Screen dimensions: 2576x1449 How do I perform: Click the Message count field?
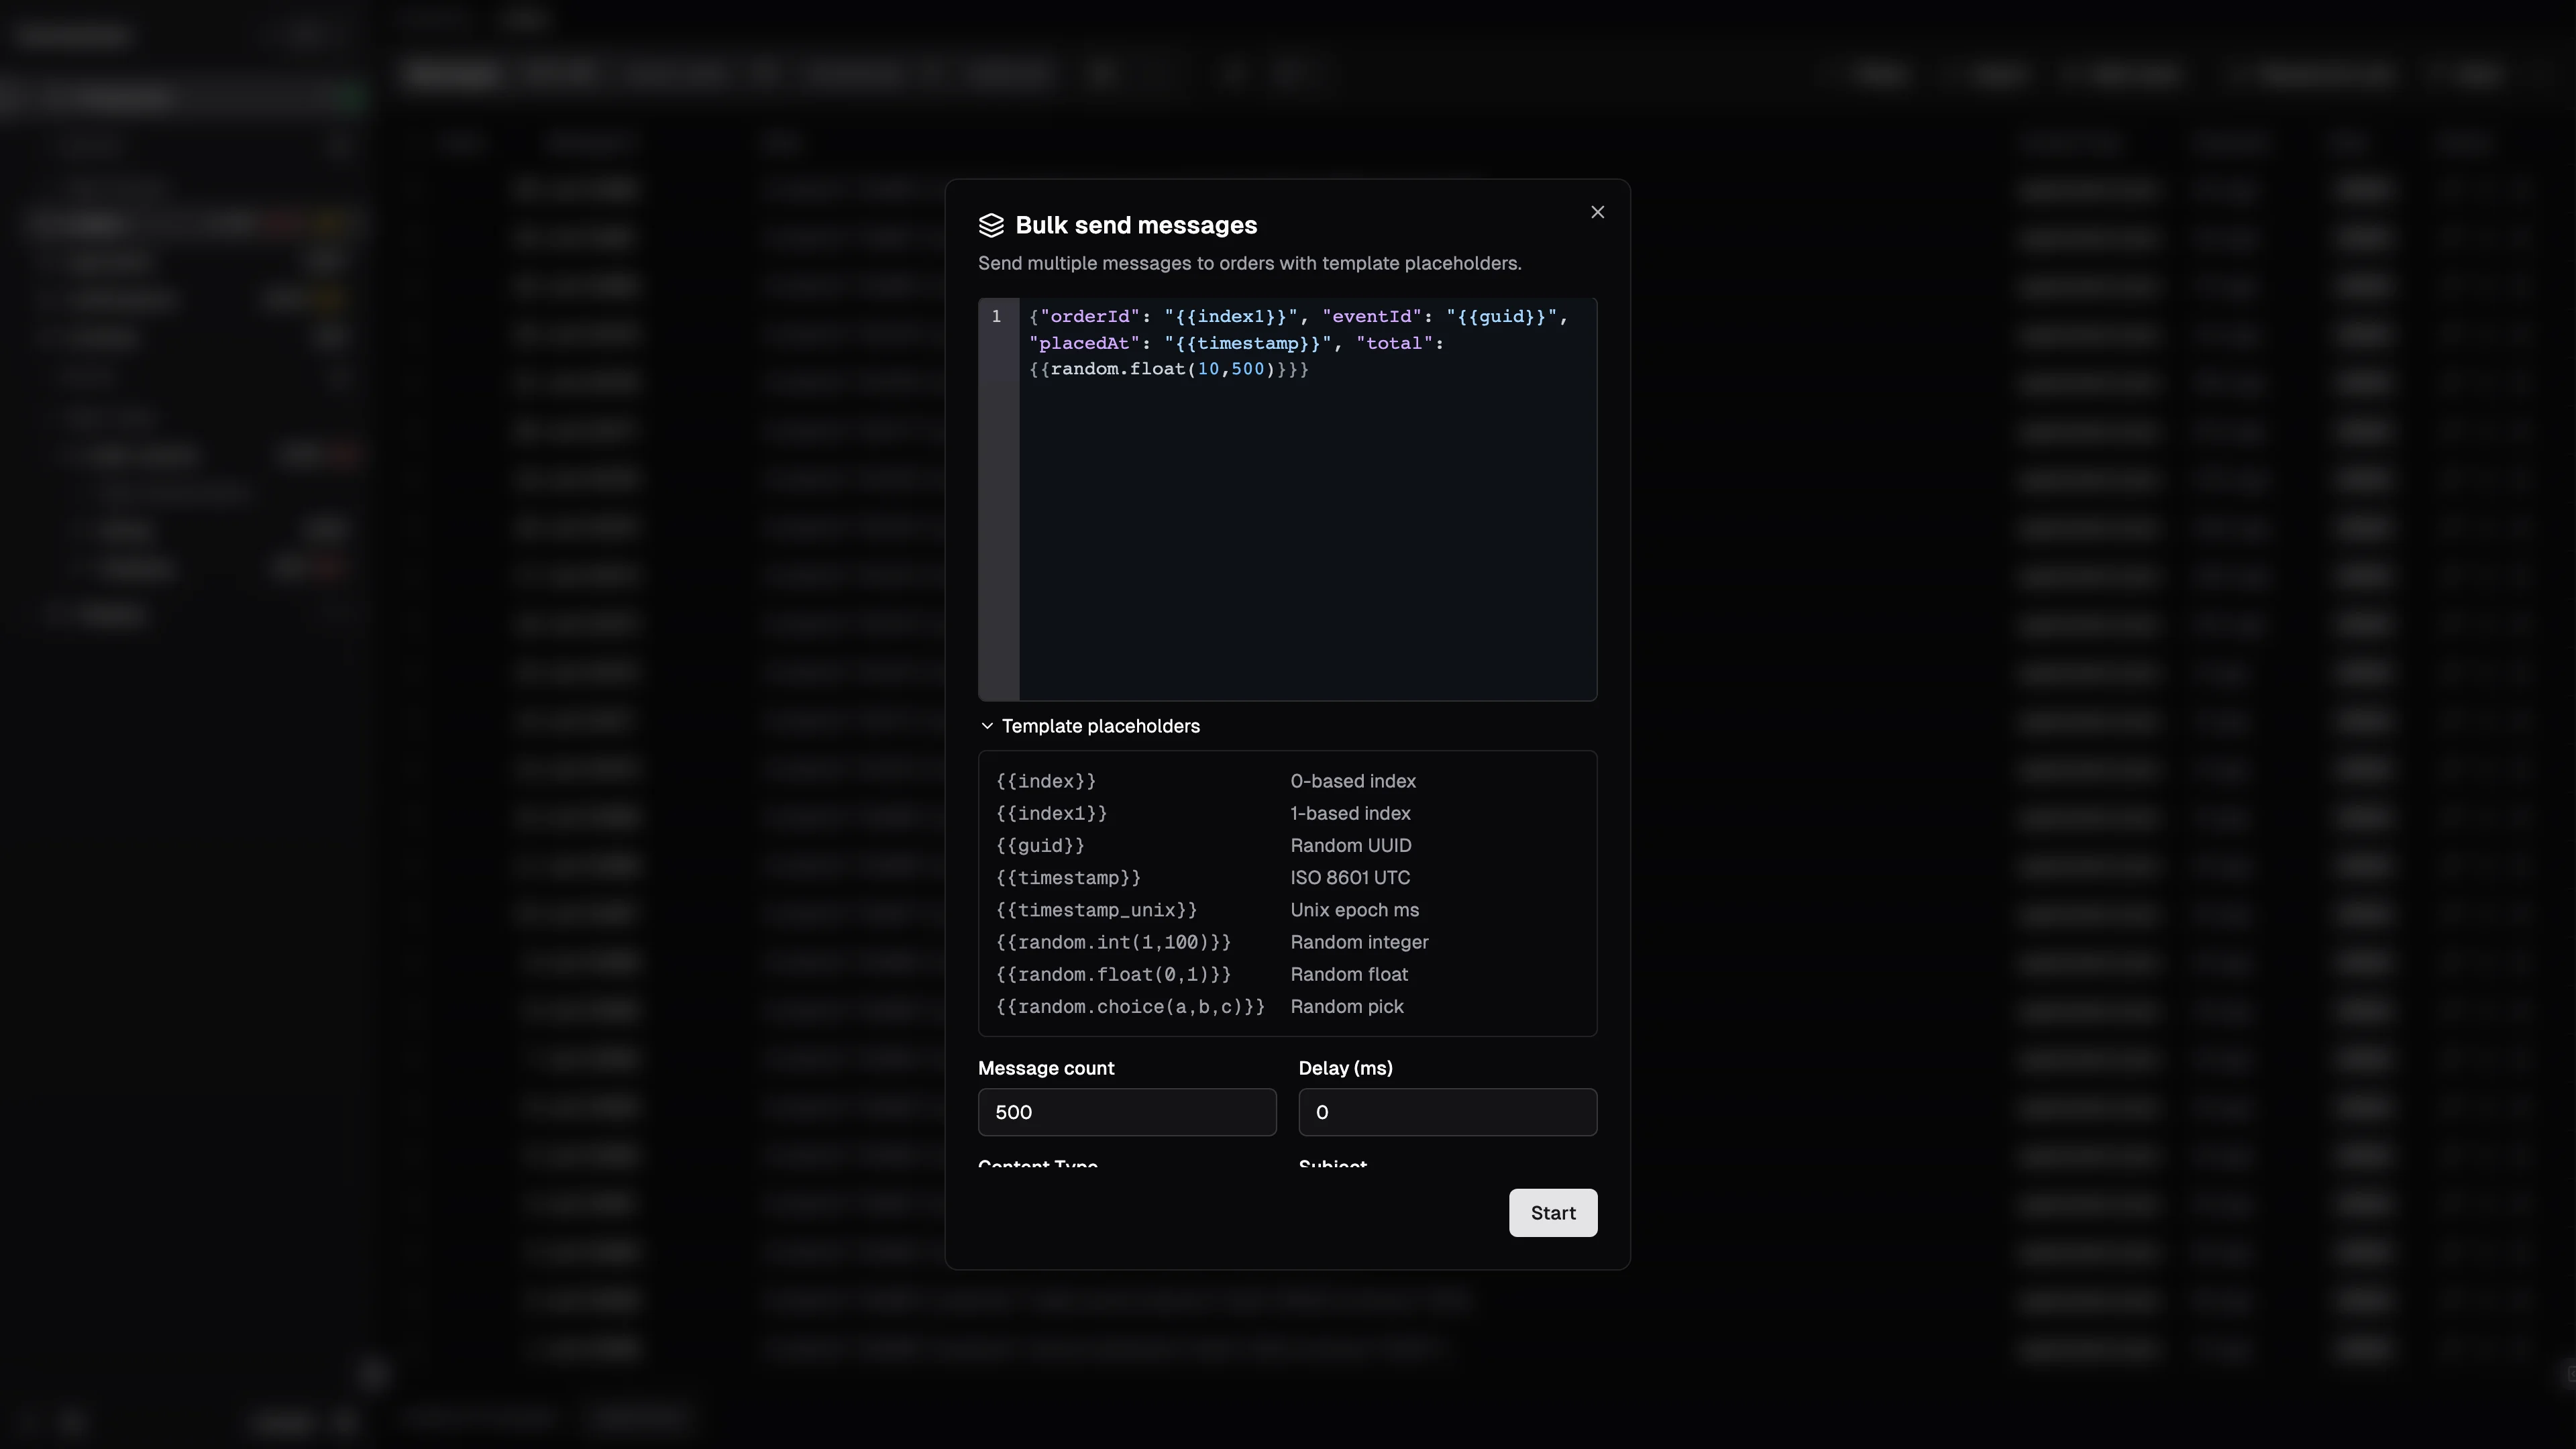coord(1127,1112)
